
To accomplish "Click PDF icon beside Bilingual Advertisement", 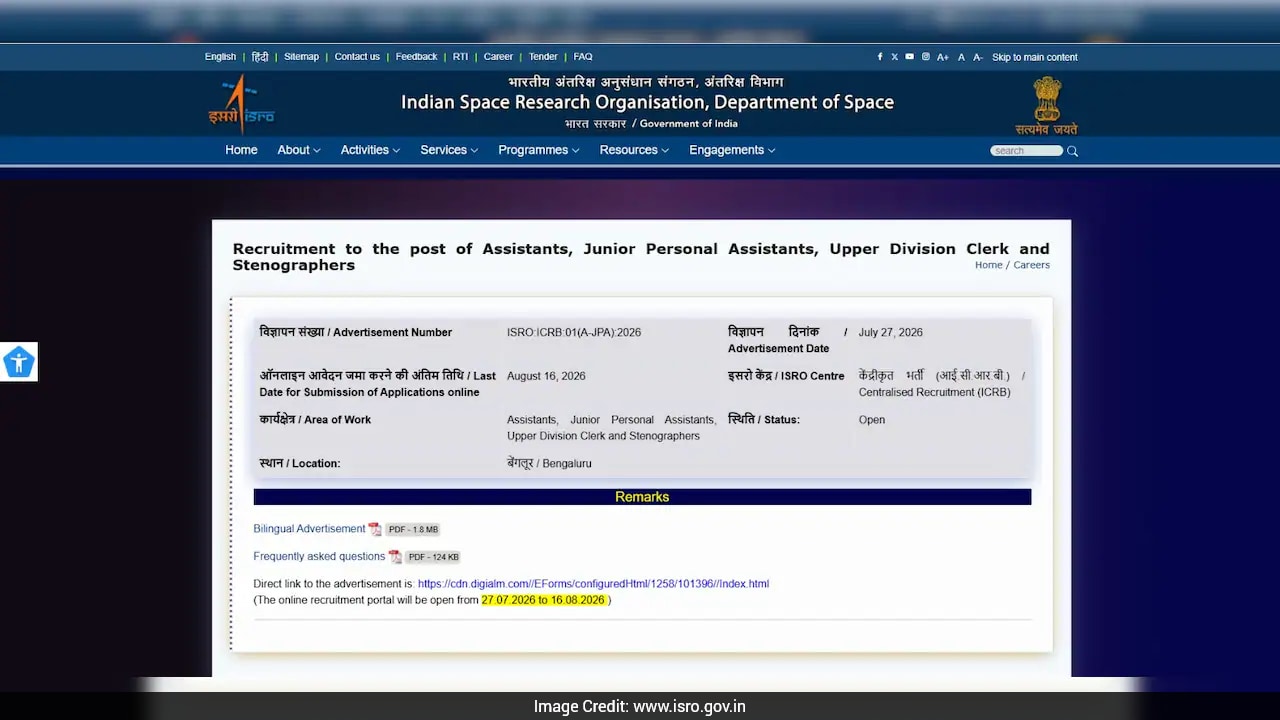I will click(375, 529).
